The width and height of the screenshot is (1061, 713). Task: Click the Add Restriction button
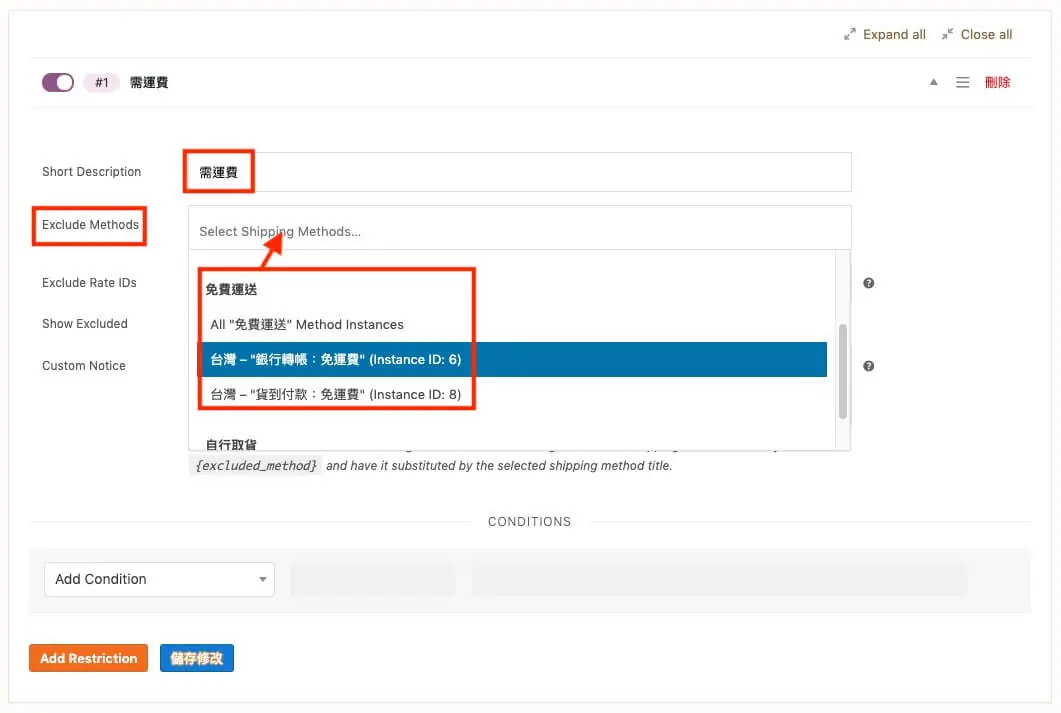[89, 658]
